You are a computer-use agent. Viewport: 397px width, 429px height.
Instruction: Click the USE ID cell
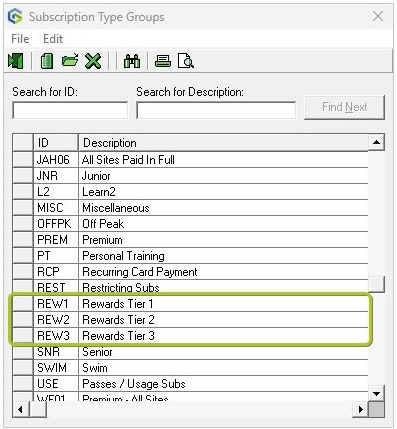point(56,384)
